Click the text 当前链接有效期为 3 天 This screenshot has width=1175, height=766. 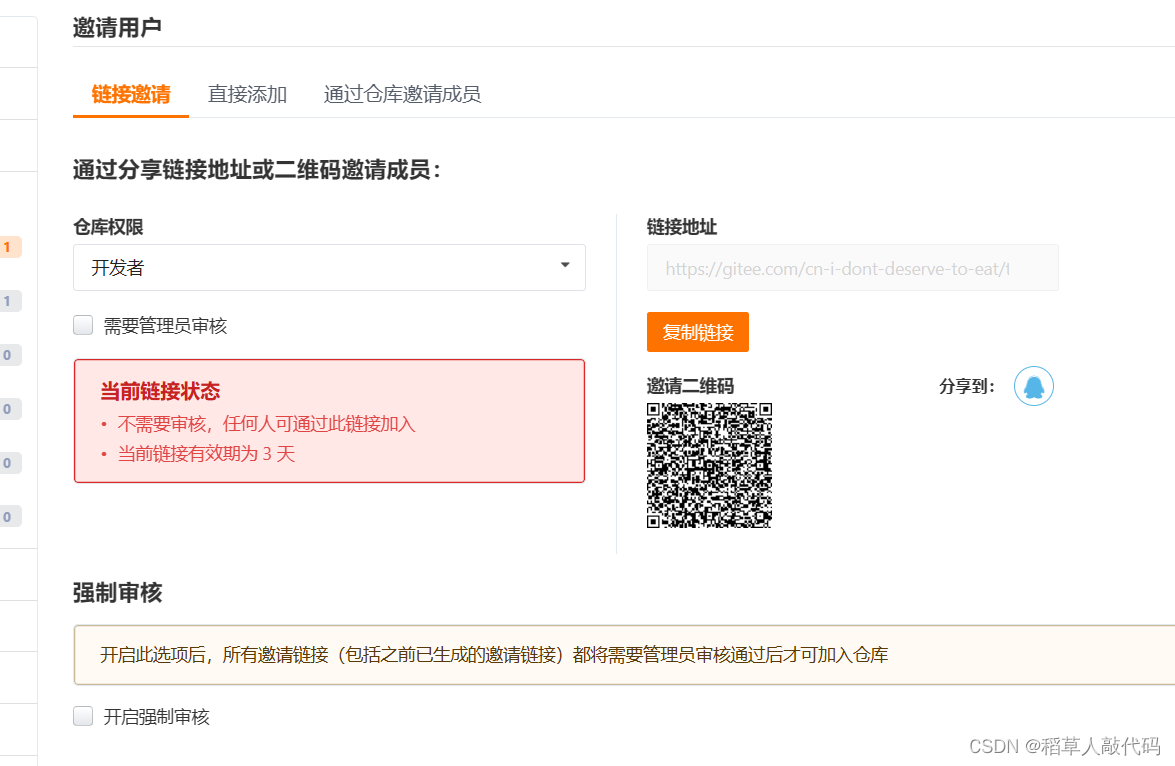[206, 453]
